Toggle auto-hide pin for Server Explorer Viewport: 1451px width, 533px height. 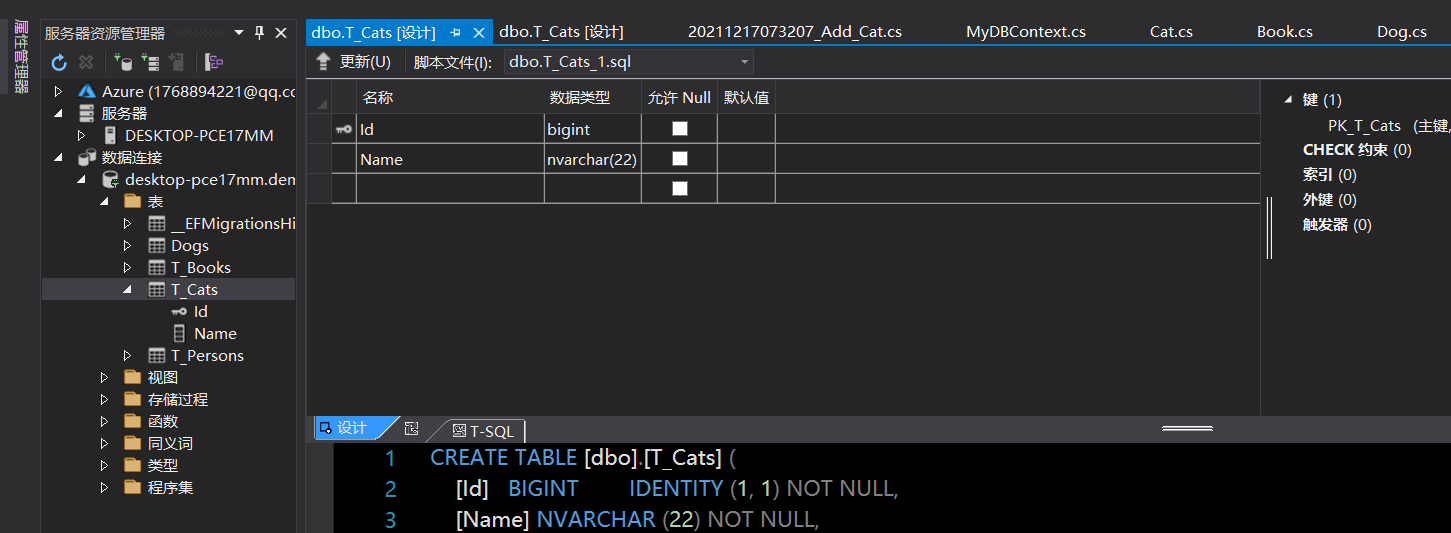[259, 33]
